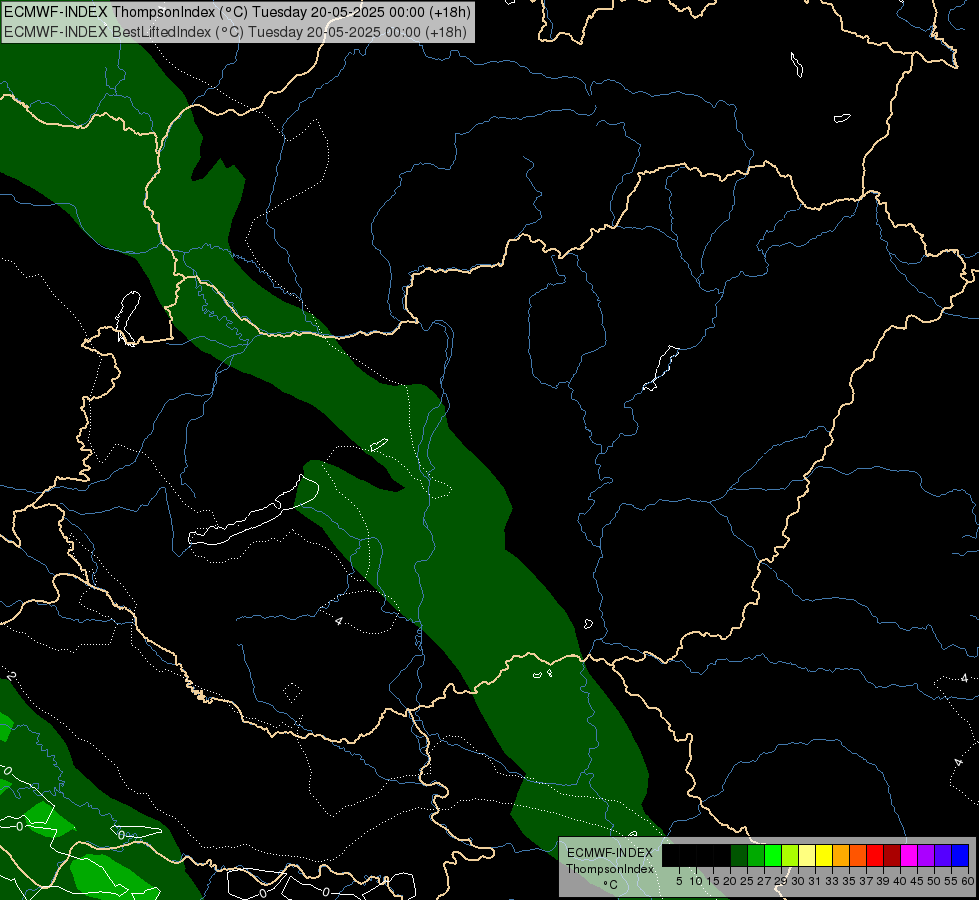Click the °C unit label in legend
This screenshot has height=900, width=979.
[611, 884]
